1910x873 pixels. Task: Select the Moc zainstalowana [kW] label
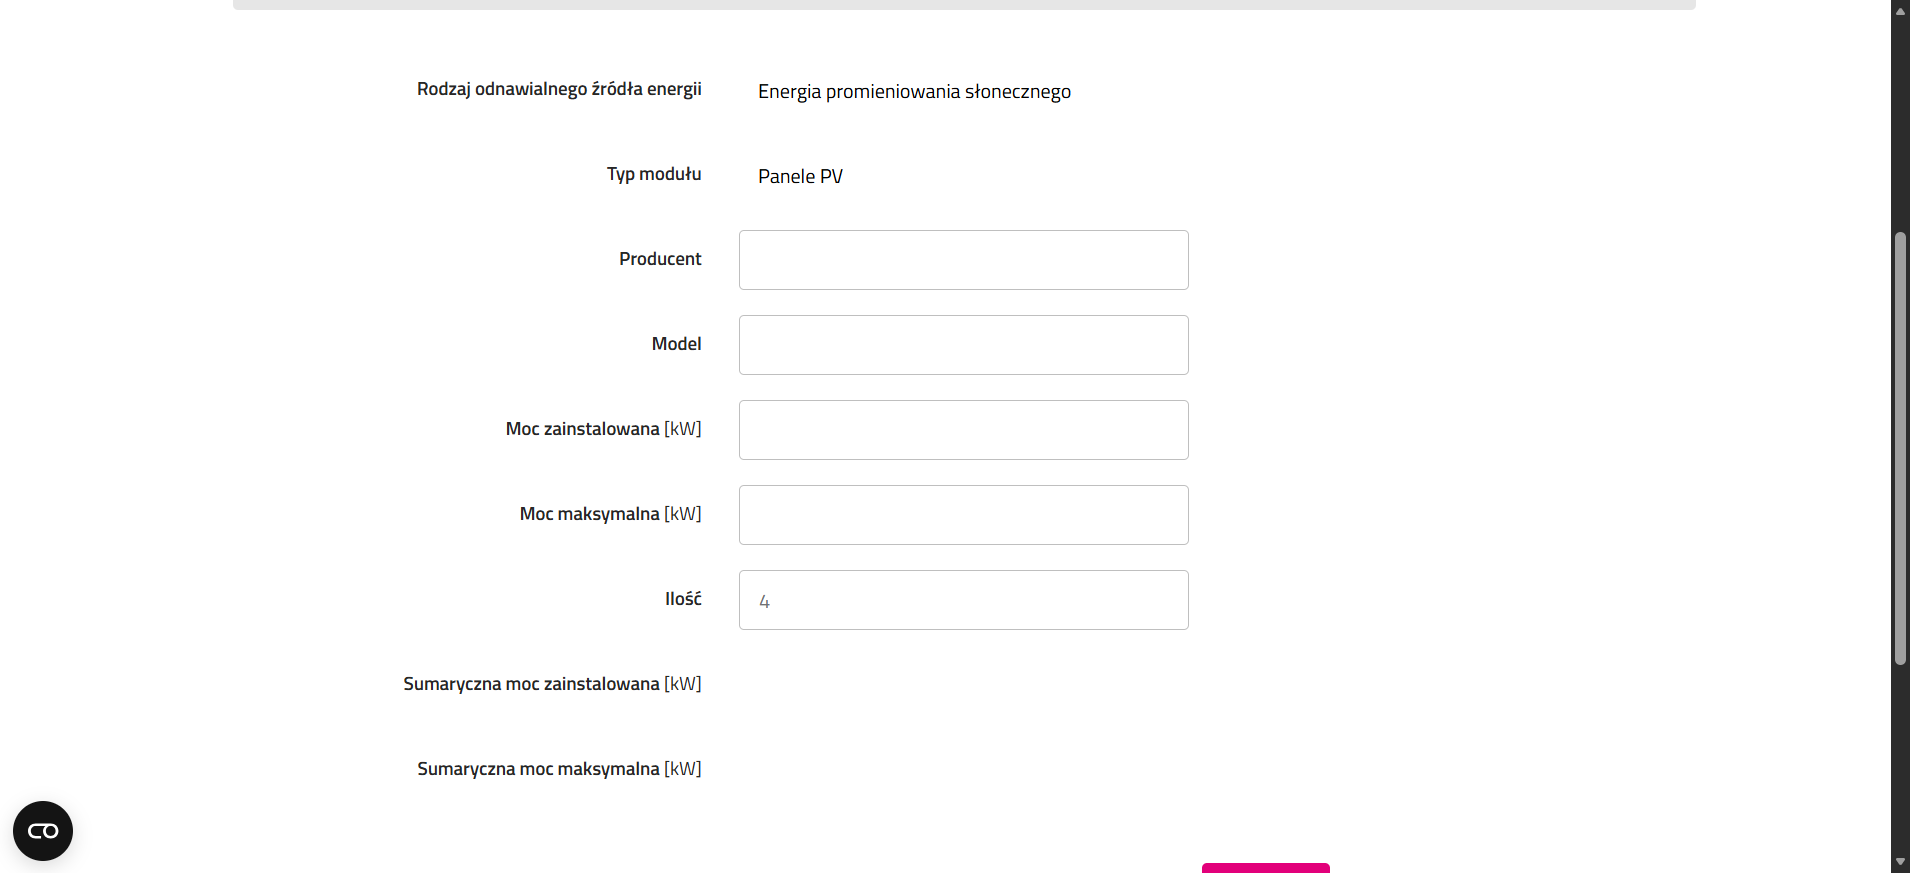click(603, 429)
